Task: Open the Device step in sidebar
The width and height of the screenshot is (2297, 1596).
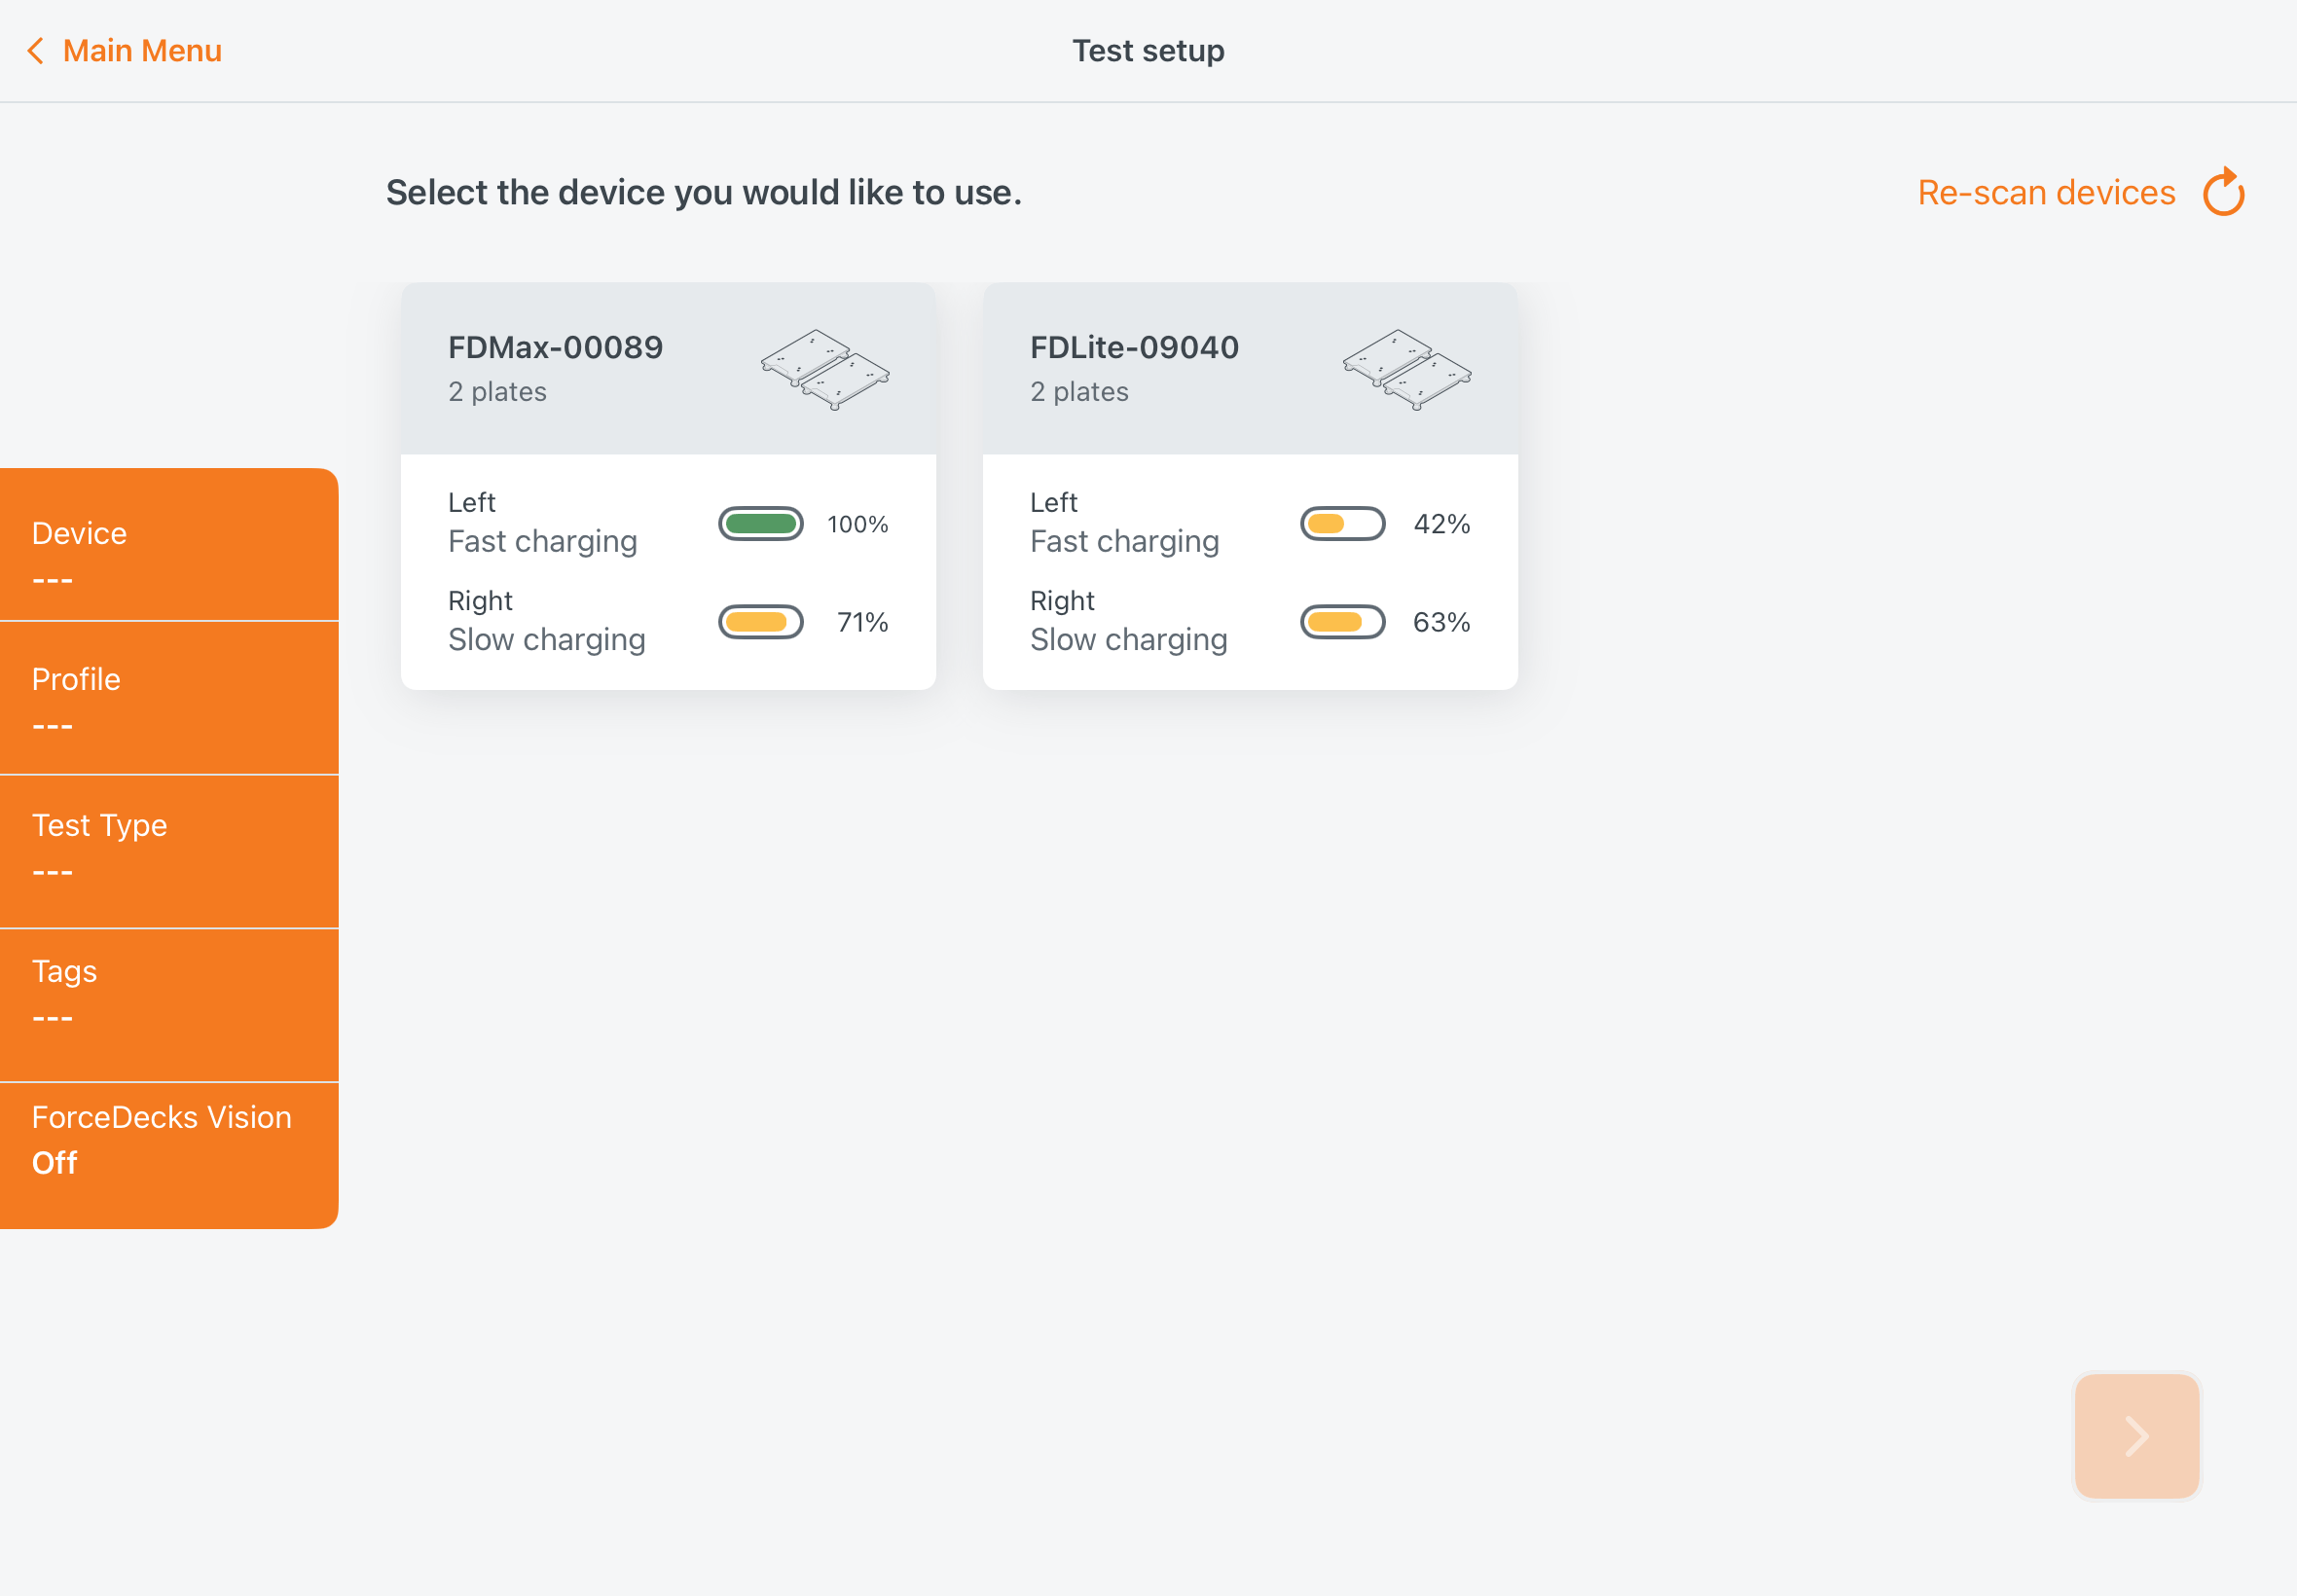Action: point(169,545)
